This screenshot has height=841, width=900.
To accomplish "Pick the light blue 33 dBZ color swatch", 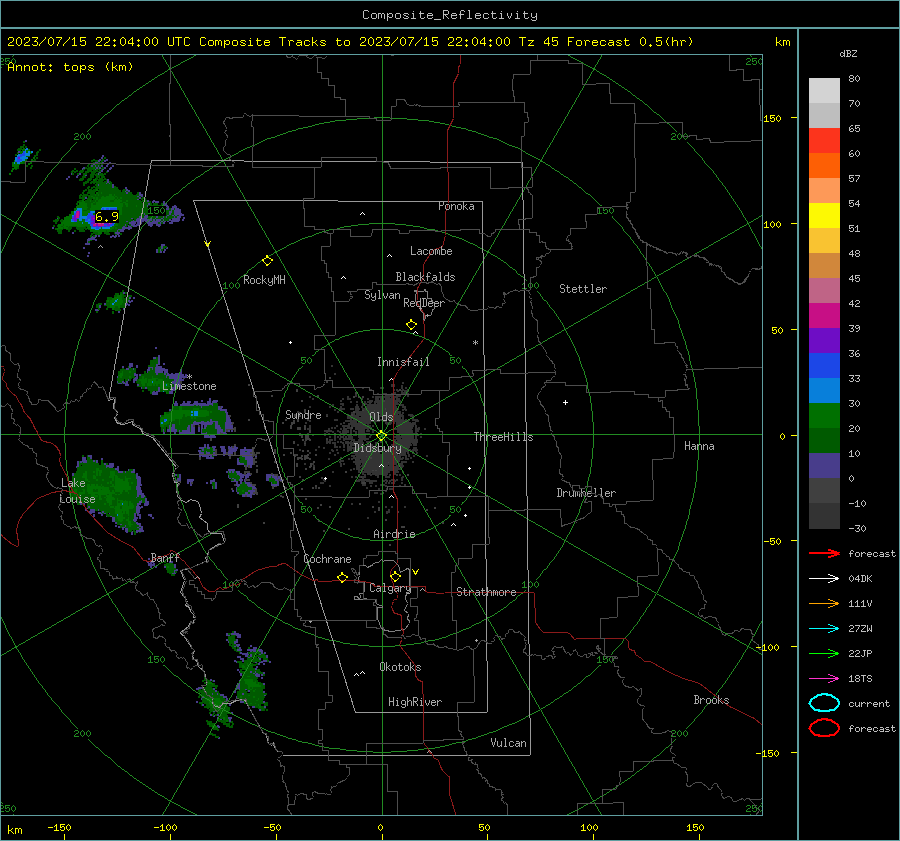I will pos(824,390).
